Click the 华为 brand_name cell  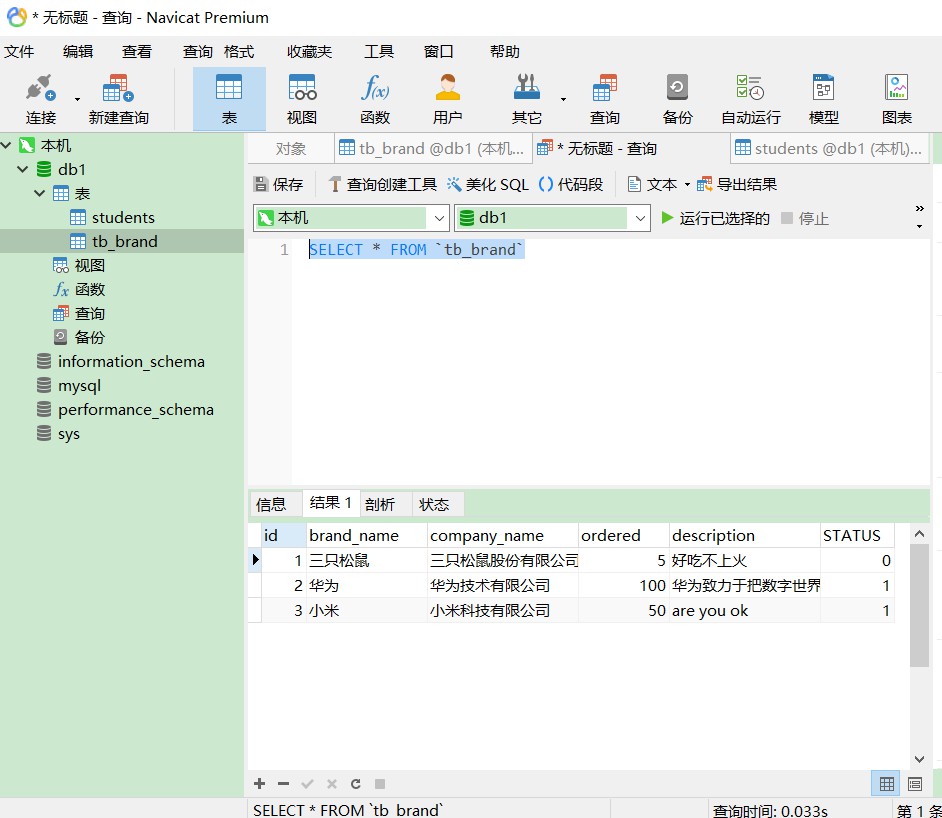click(366, 586)
